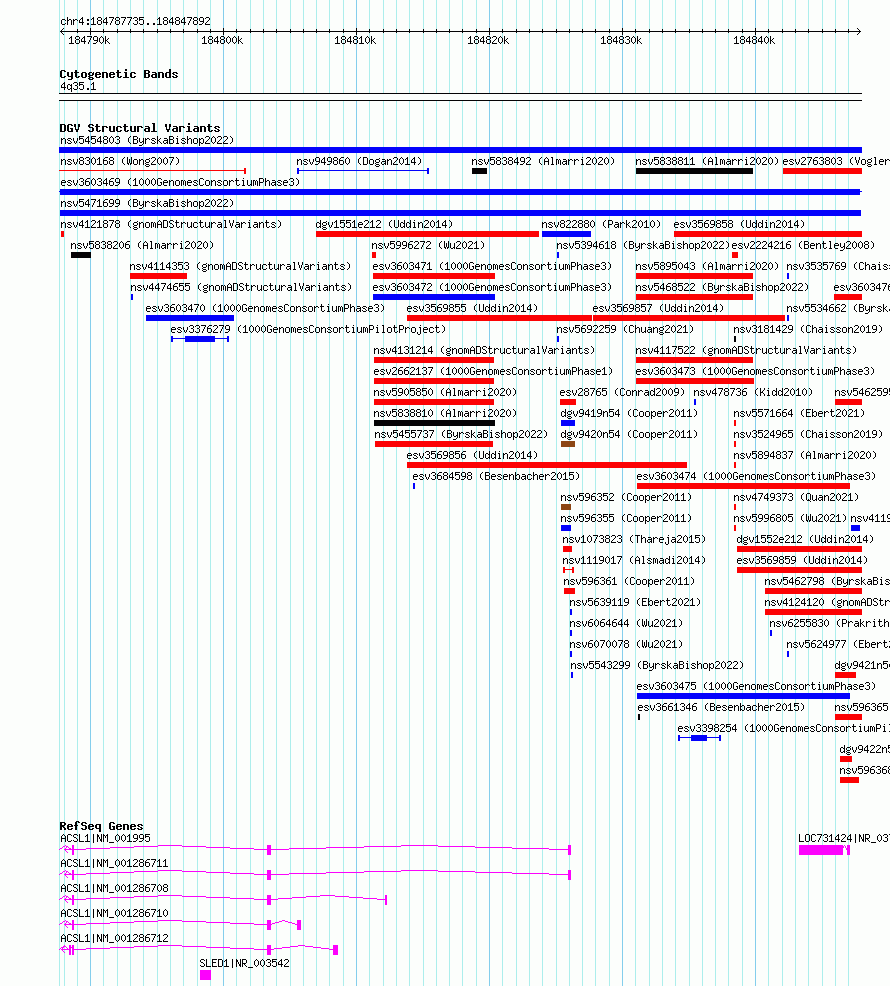This screenshot has height=986, width=890.
Task: Click the esv3398254 blue variant glyph
Action: point(699,738)
